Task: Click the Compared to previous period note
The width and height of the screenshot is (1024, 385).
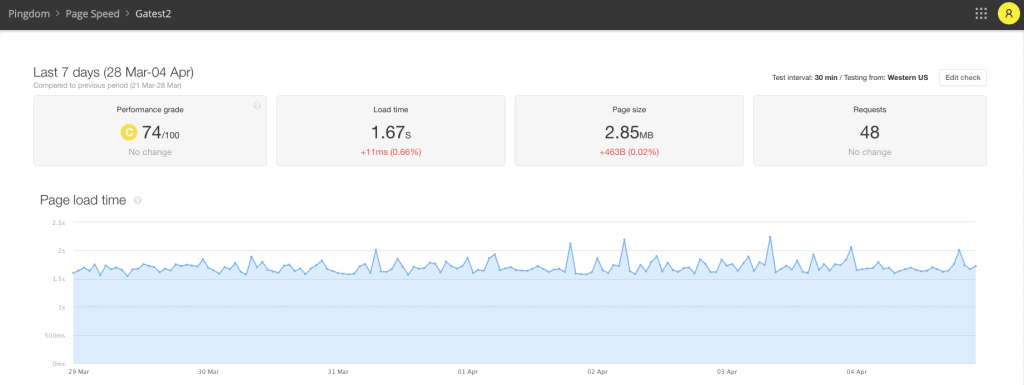Action: (x=107, y=85)
